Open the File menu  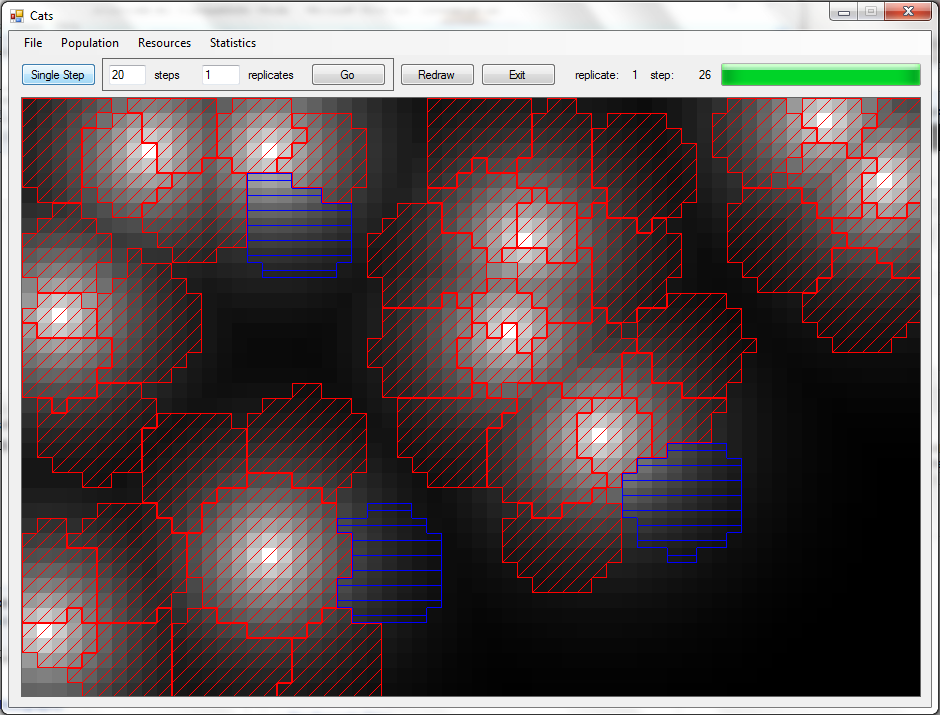click(x=33, y=43)
